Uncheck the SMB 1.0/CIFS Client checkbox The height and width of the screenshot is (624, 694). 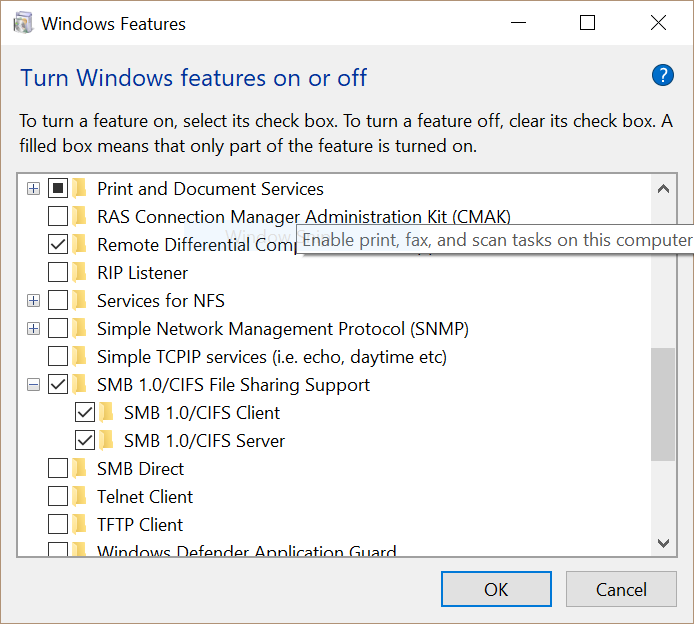tap(85, 412)
